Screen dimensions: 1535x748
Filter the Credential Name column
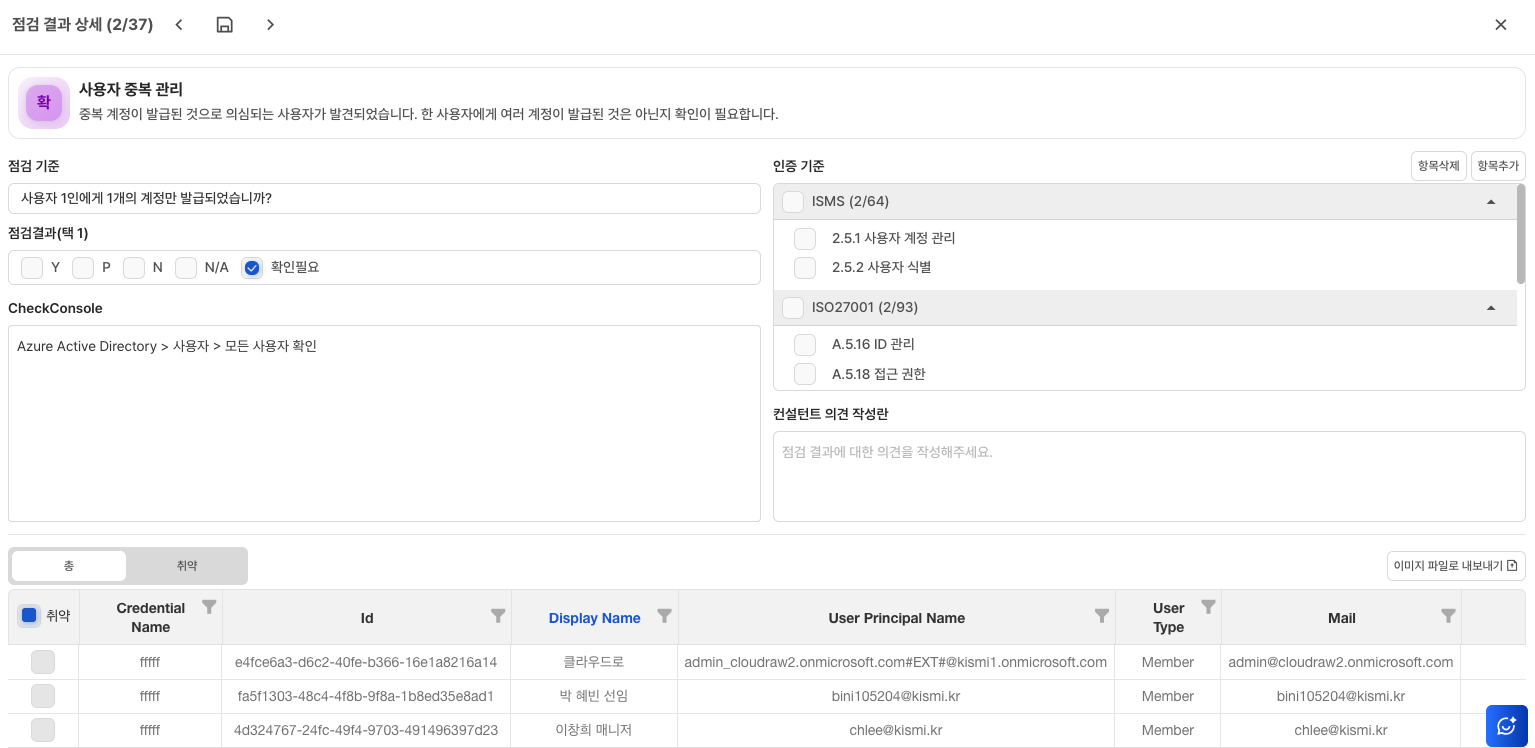209,607
